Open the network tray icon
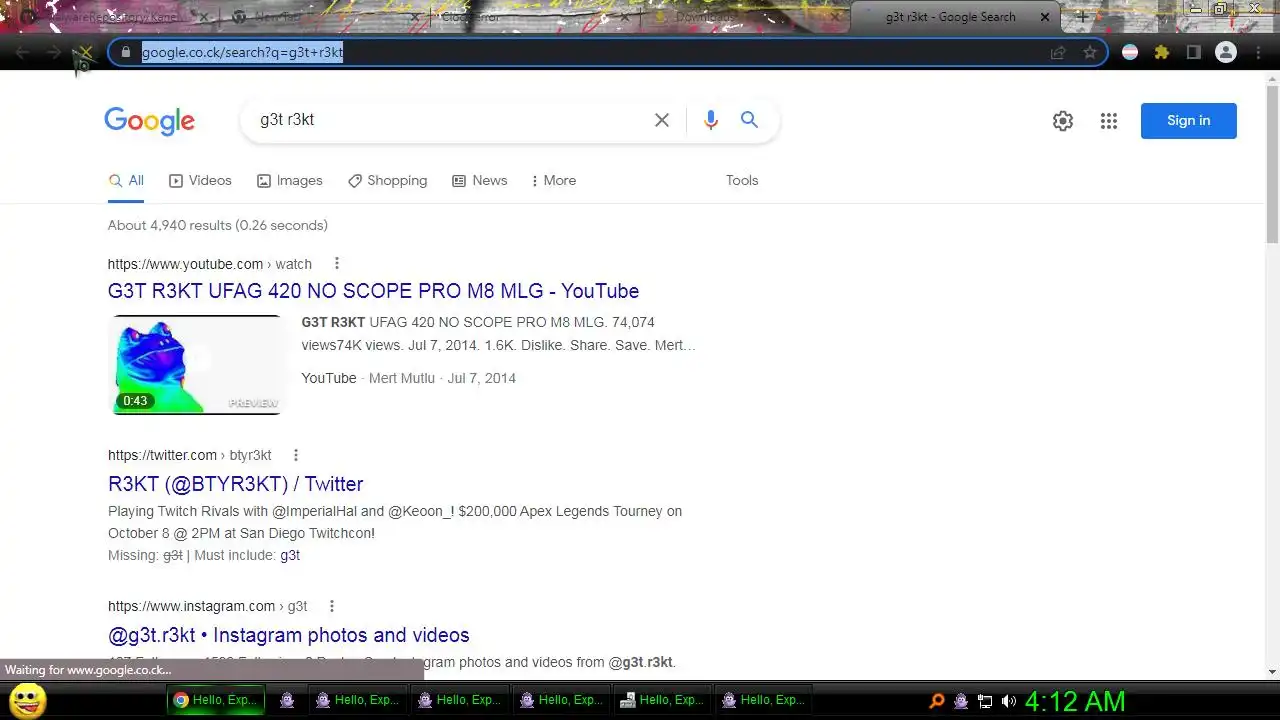Screen dimensions: 1280x720 pyautogui.click(x=985, y=701)
